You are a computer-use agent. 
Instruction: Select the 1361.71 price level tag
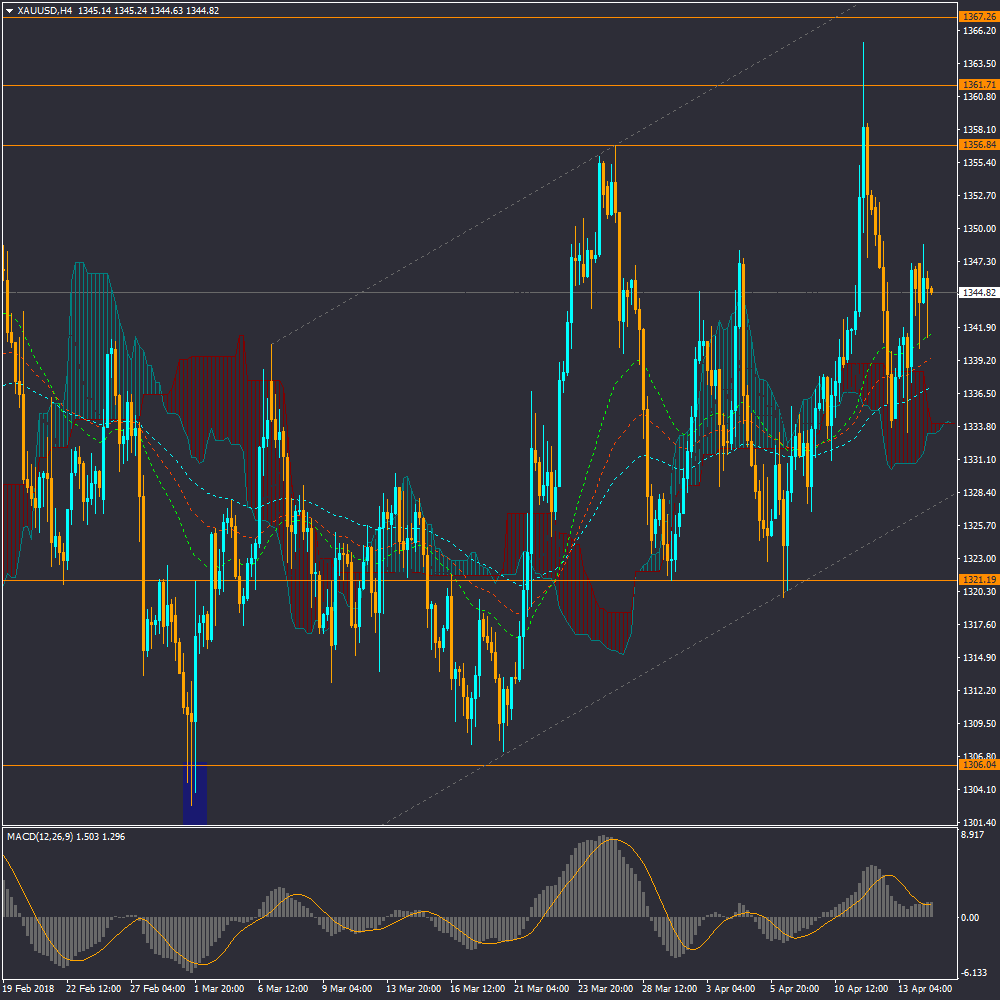[978, 85]
